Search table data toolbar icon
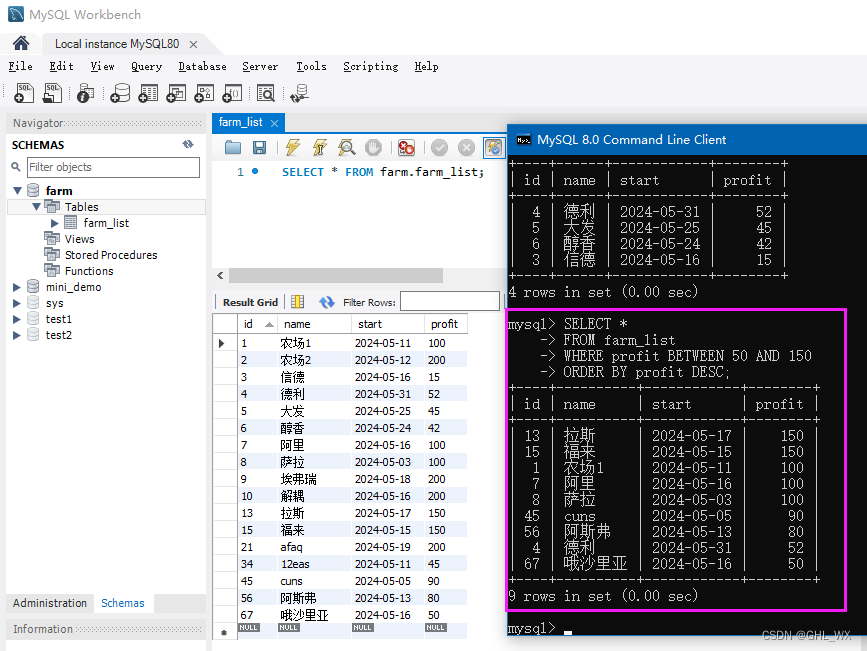Image resolution: width=867 pixels, height=651 pixels. [266, 93]
